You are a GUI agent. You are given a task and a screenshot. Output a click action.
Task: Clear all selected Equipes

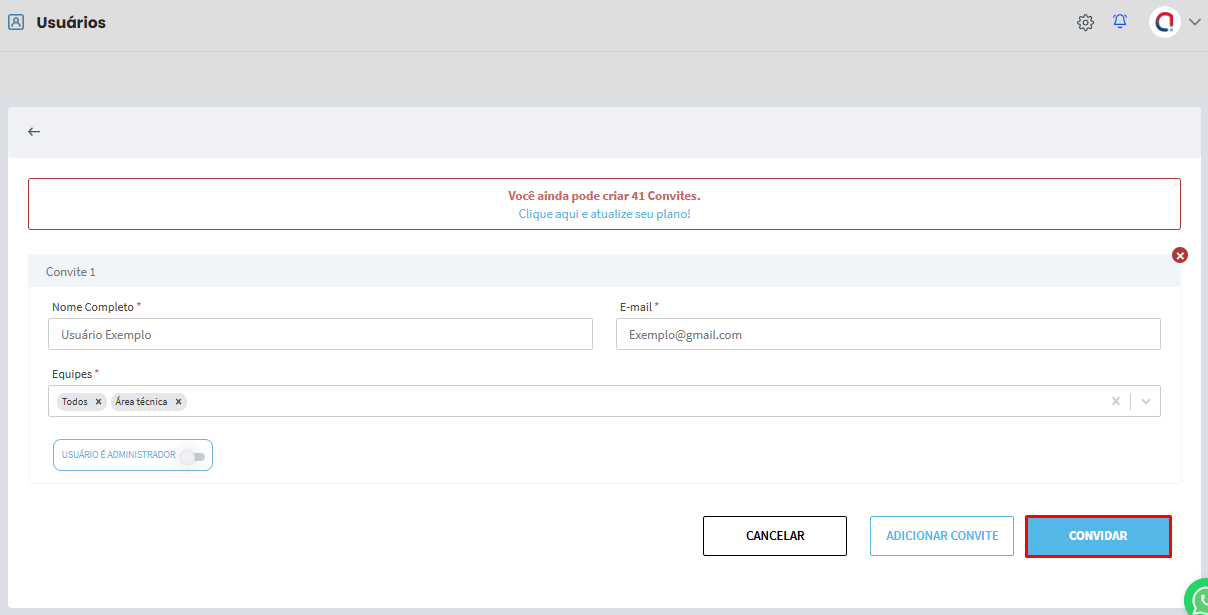pyautogui.click(x=1116, y=401)
